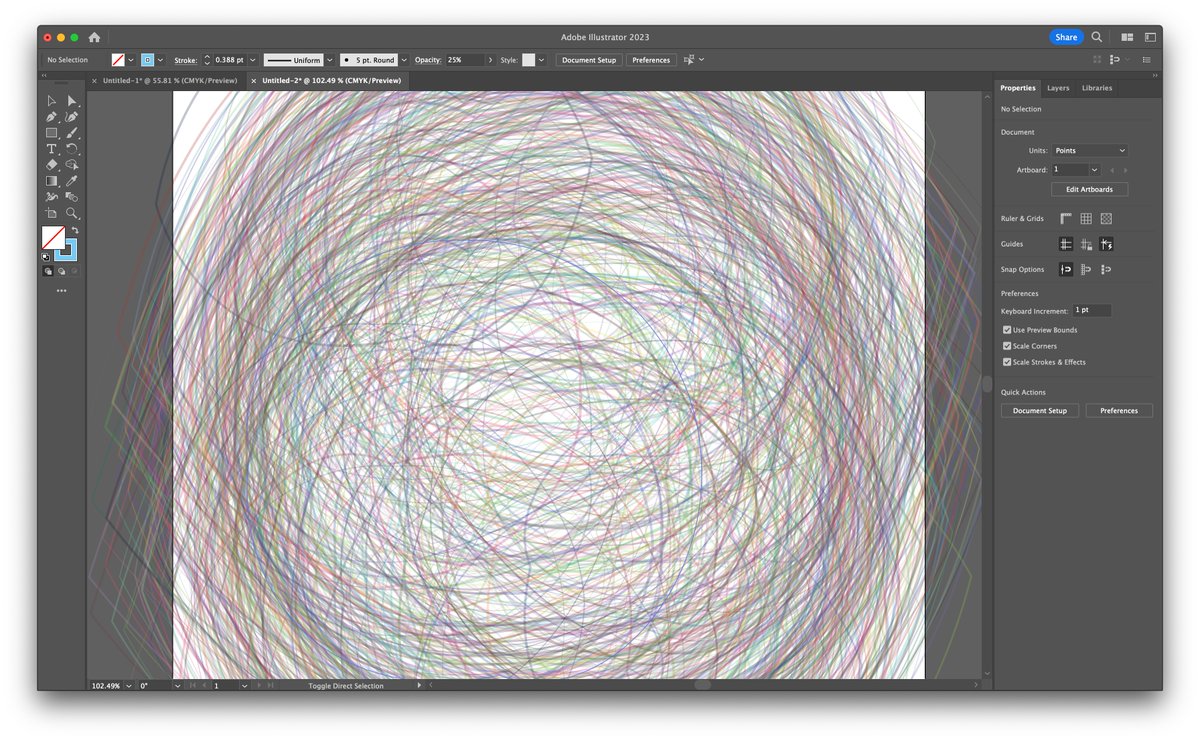The height and width of the screenshot is (740, 1200).
Task: Open the Style dropdown arrow
Action: point(542,60)
